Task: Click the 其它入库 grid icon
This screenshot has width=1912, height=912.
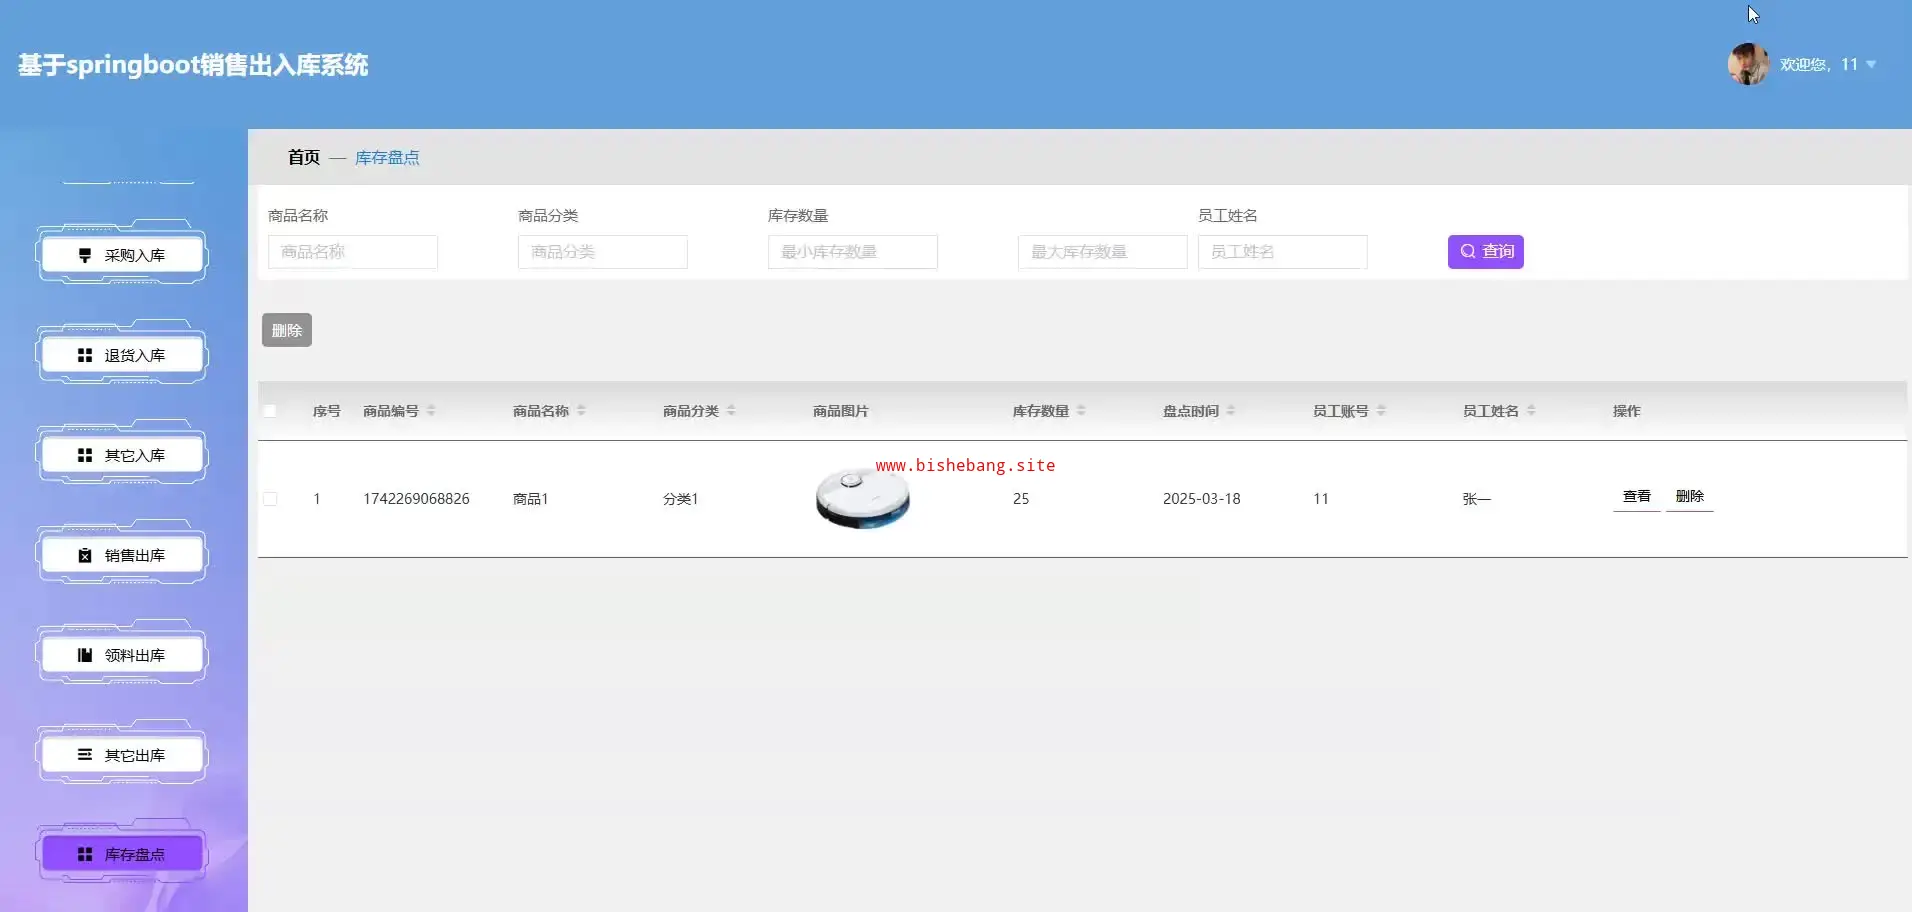Action: click(x=85, y=456)
